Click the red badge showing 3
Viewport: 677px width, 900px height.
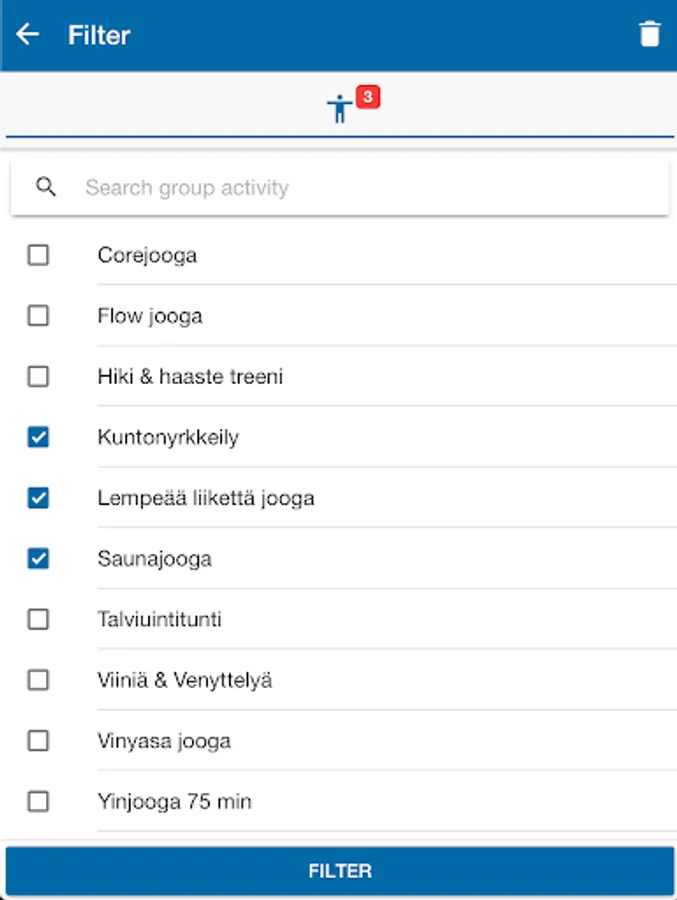[x=368, y=97]
